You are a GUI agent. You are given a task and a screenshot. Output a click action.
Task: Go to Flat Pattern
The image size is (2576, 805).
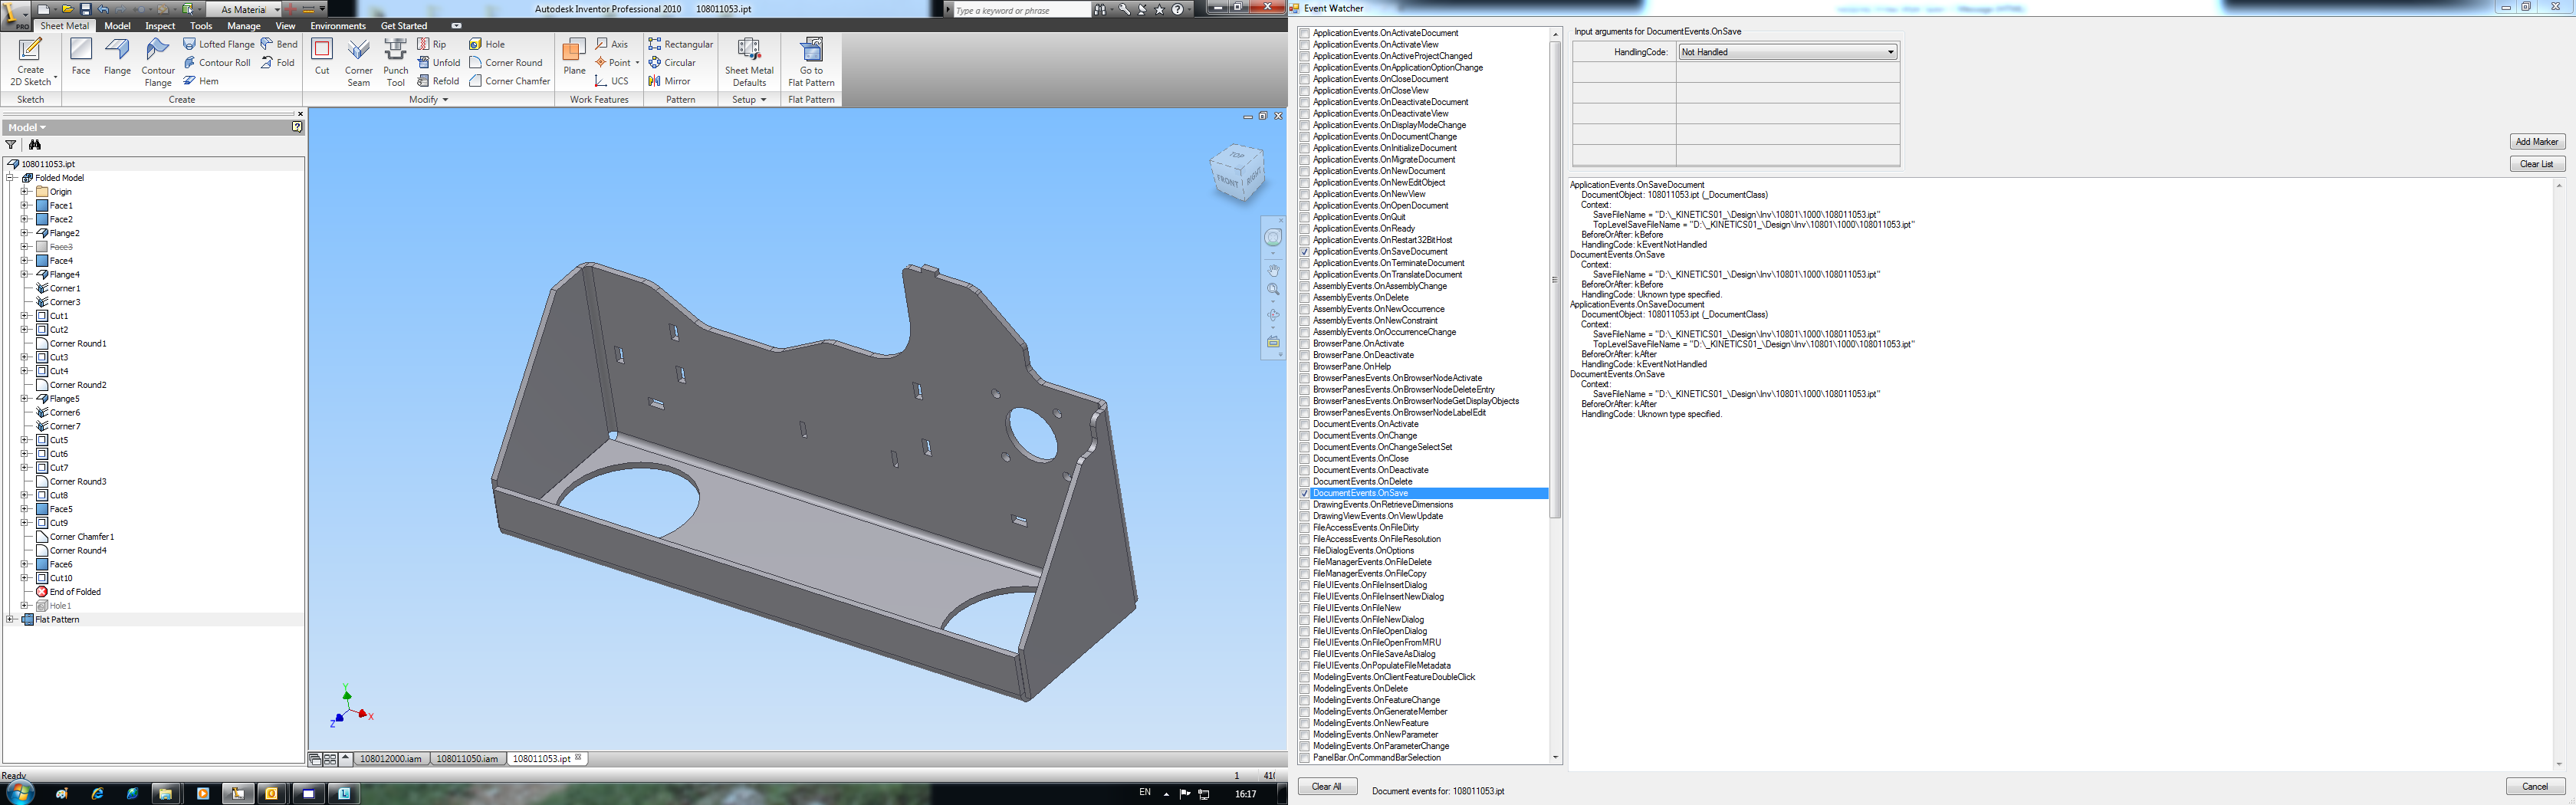click(x=811, y=62)
